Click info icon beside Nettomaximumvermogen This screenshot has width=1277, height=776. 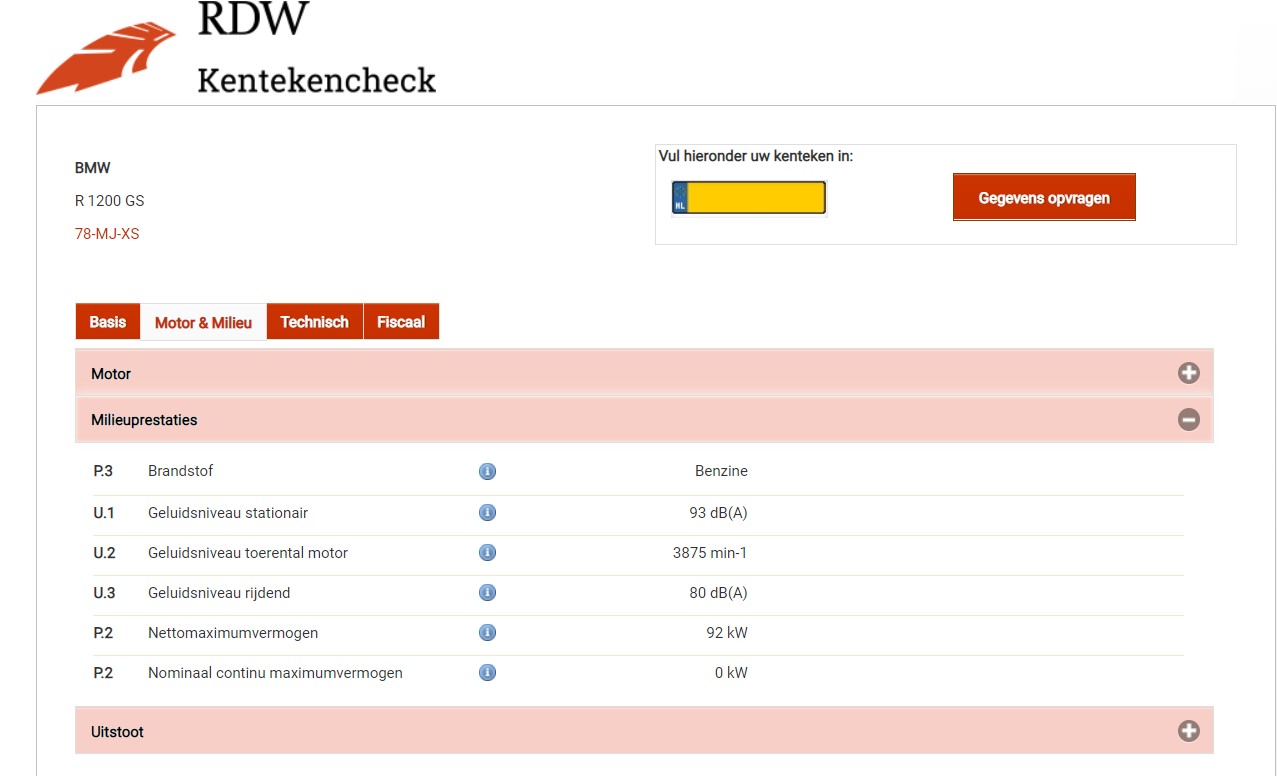click(487, 633)
